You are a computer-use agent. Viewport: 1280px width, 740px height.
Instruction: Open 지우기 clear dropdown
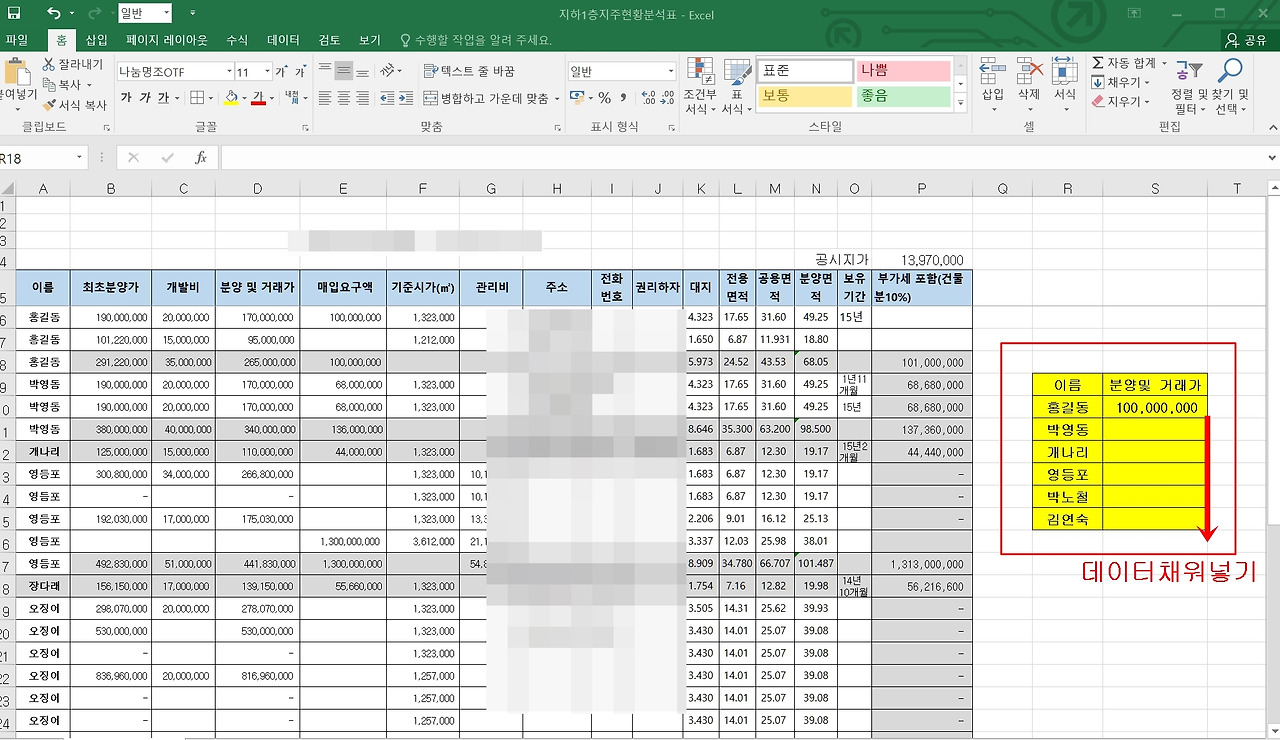1121,102
